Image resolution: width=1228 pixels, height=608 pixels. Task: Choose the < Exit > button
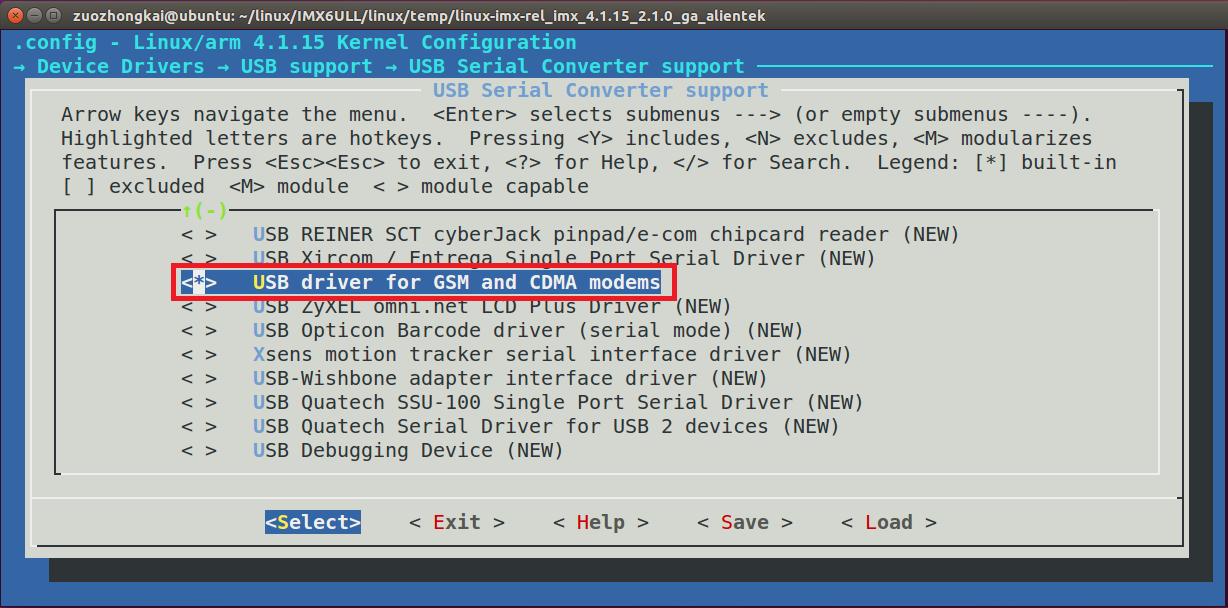point(457,522)
